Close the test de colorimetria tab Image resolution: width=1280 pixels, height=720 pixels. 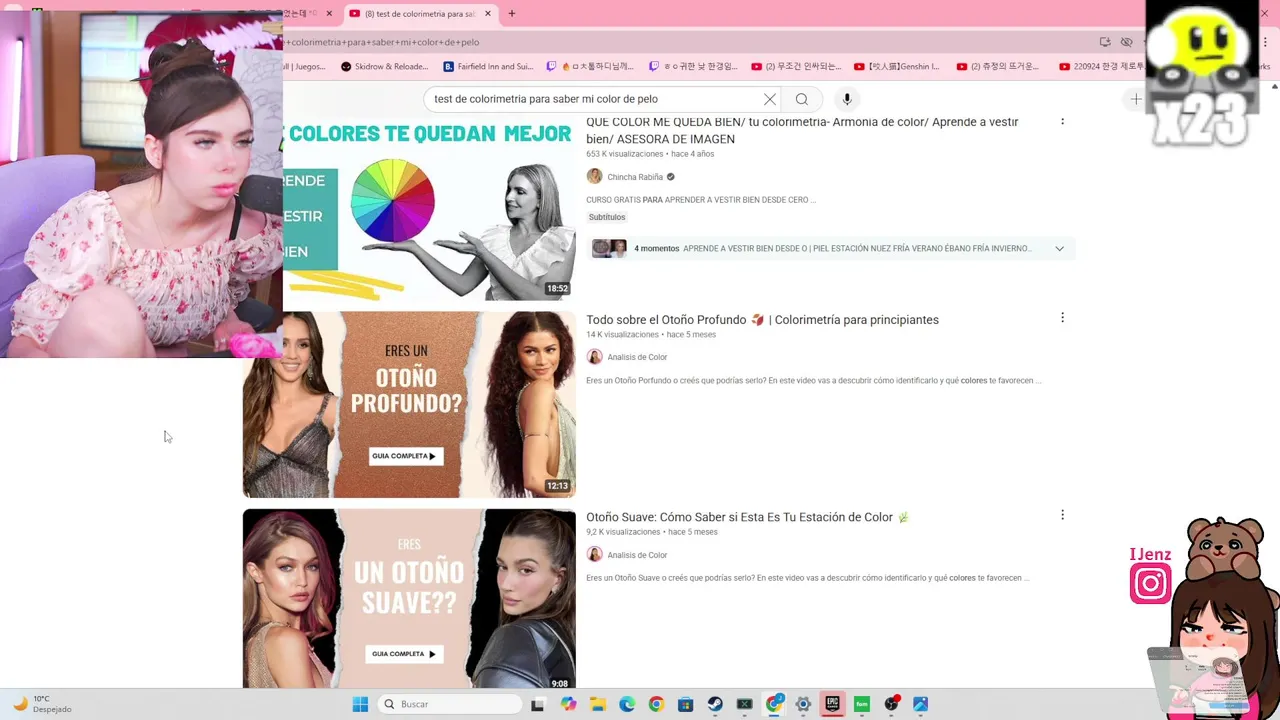tap(488, 14)
